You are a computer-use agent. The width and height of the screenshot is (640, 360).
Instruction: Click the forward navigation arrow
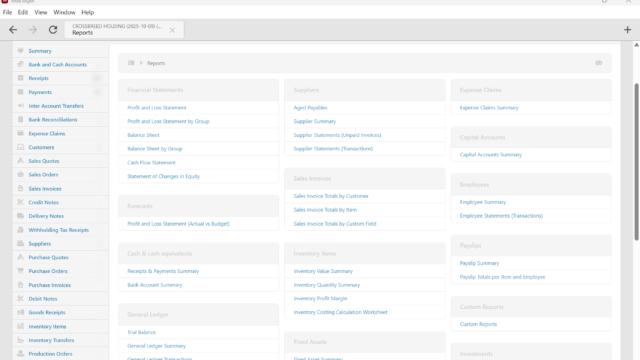(33, 30)
